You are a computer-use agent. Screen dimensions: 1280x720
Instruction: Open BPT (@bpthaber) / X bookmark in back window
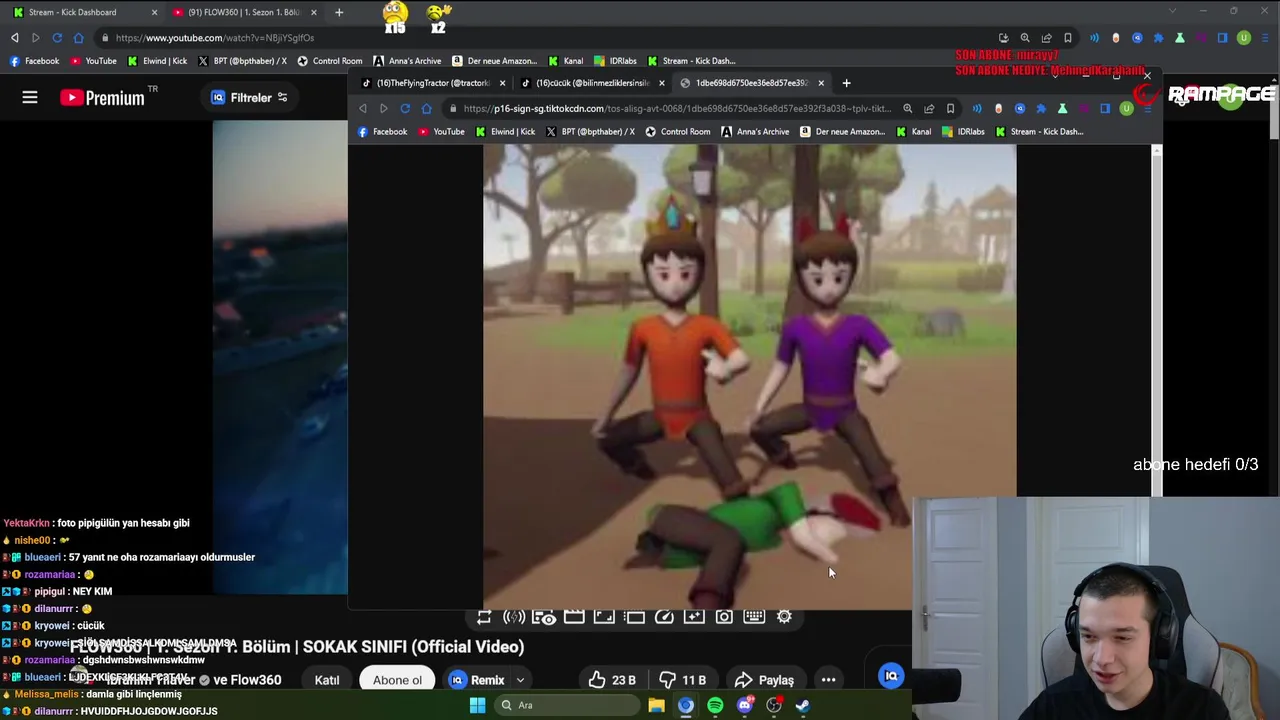[242, 61]
